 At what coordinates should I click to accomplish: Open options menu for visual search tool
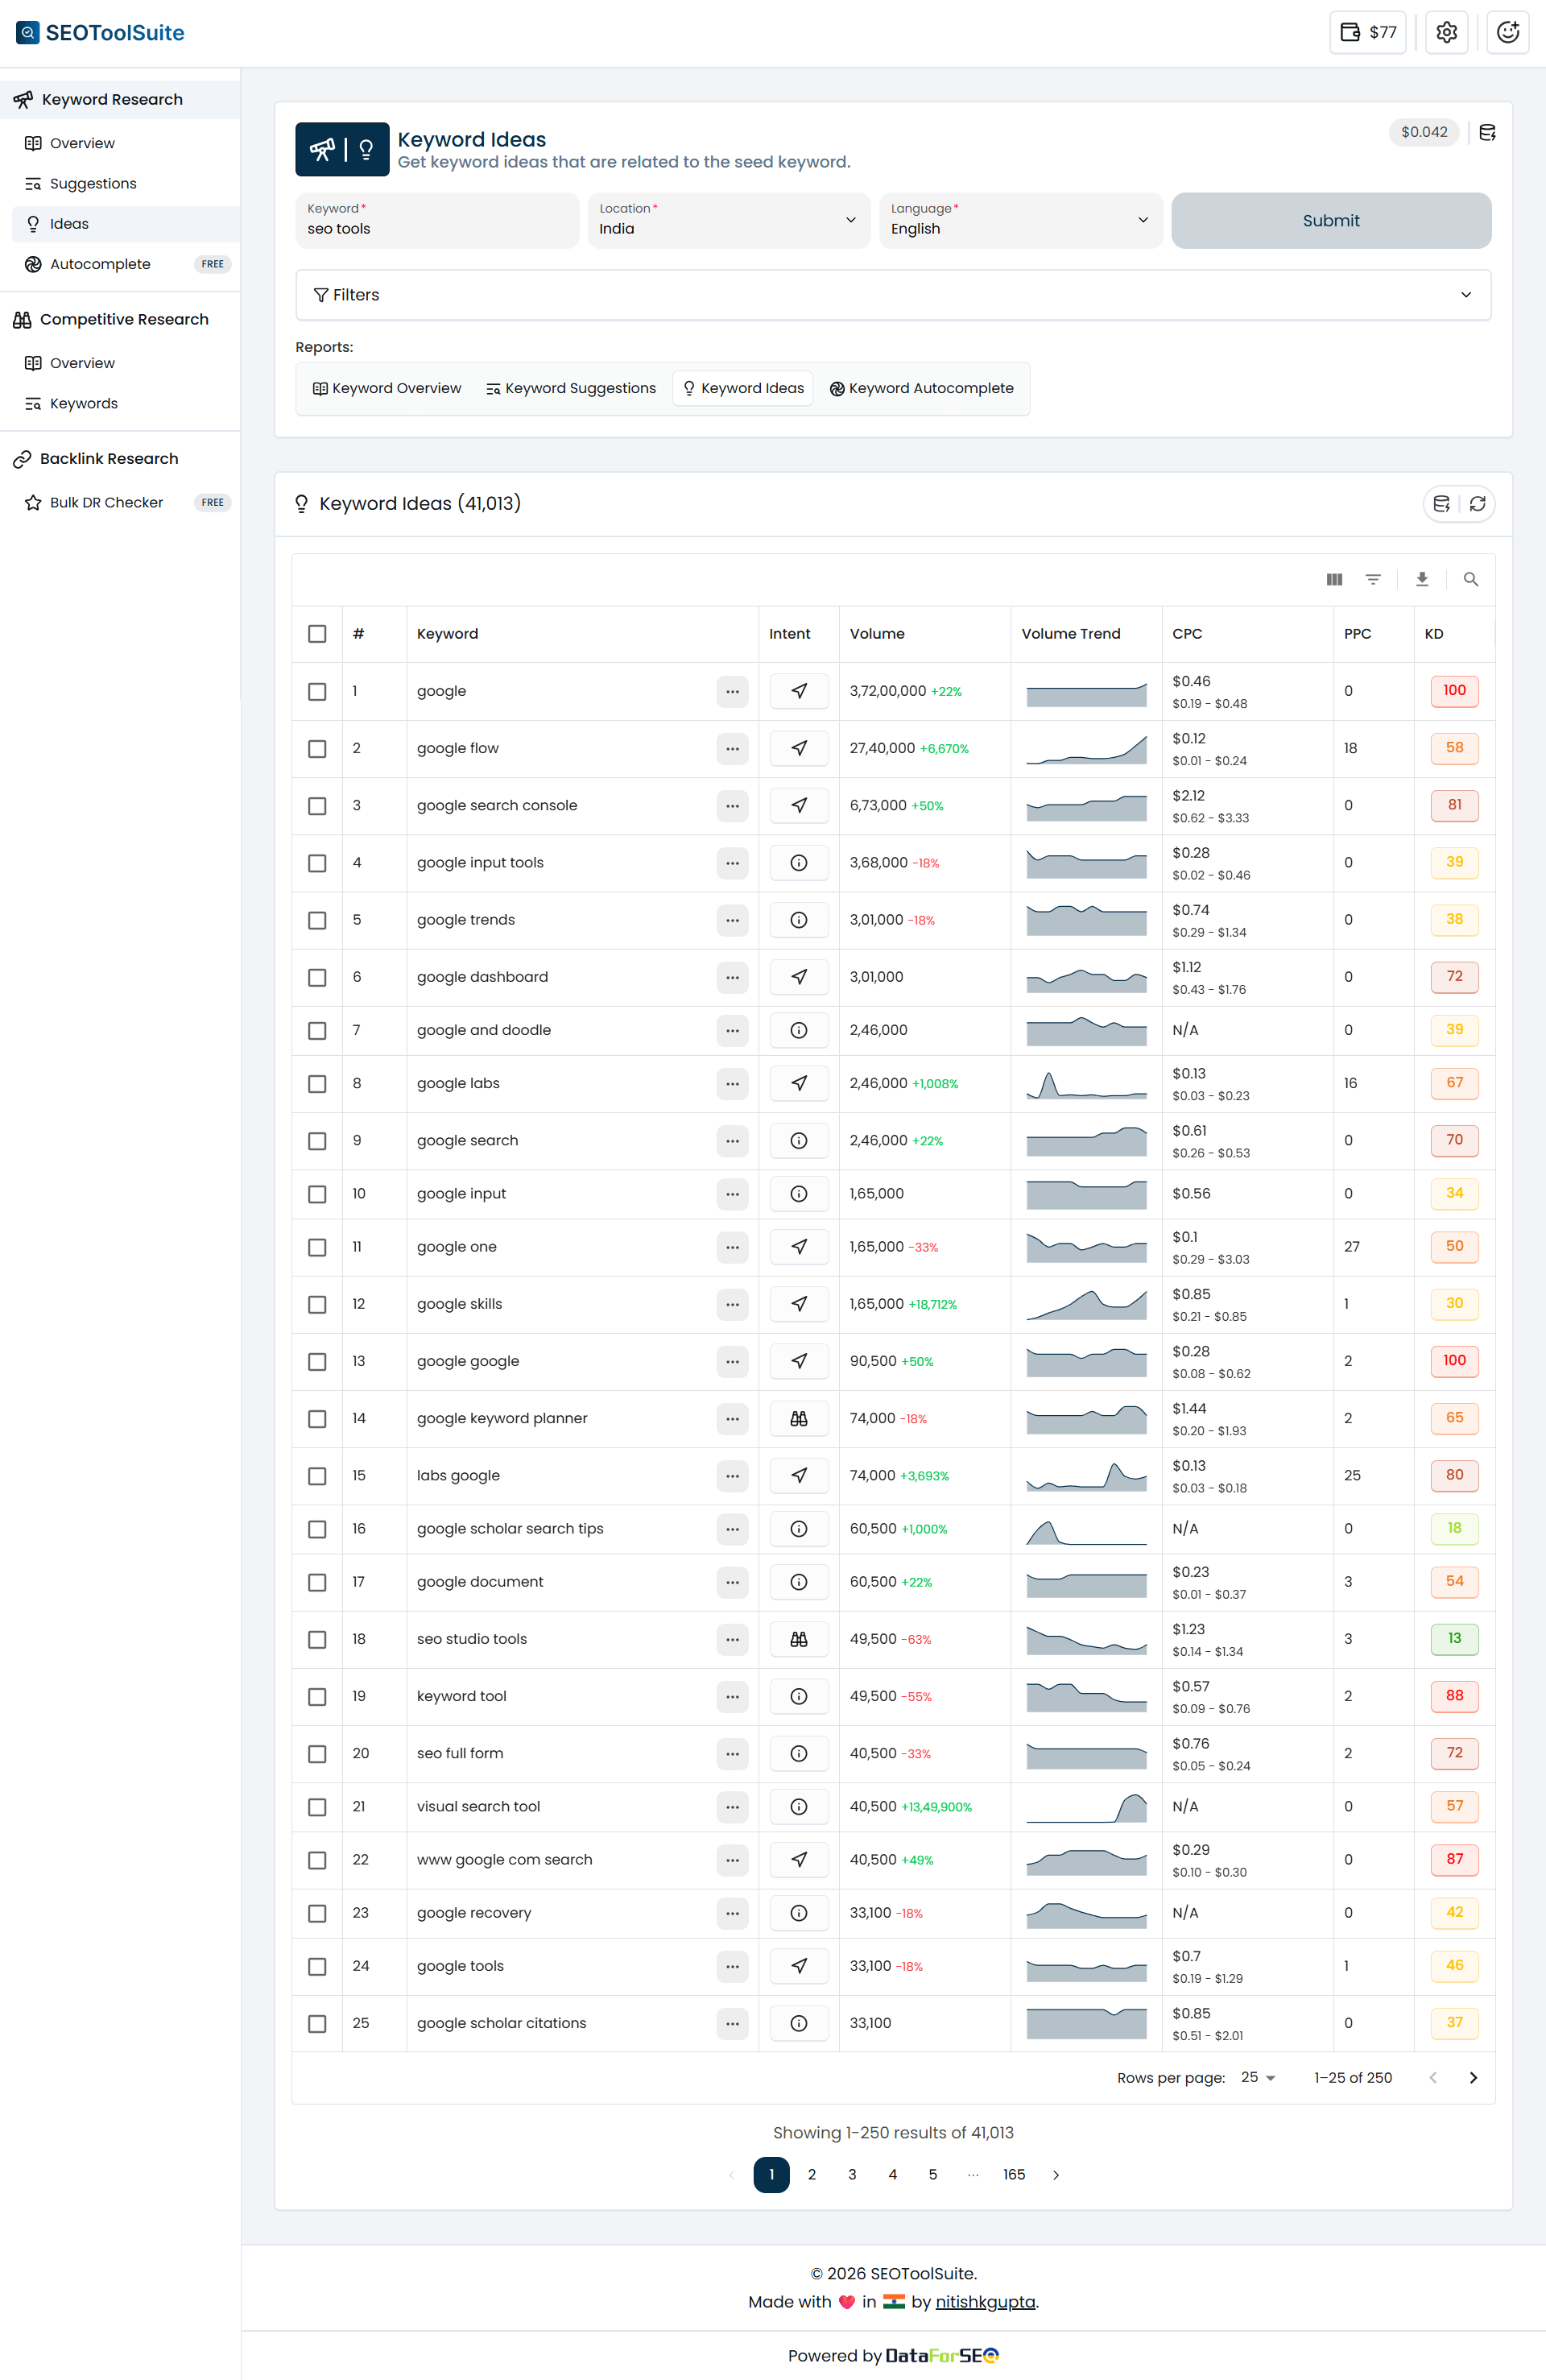click(x=732, y=1807)
